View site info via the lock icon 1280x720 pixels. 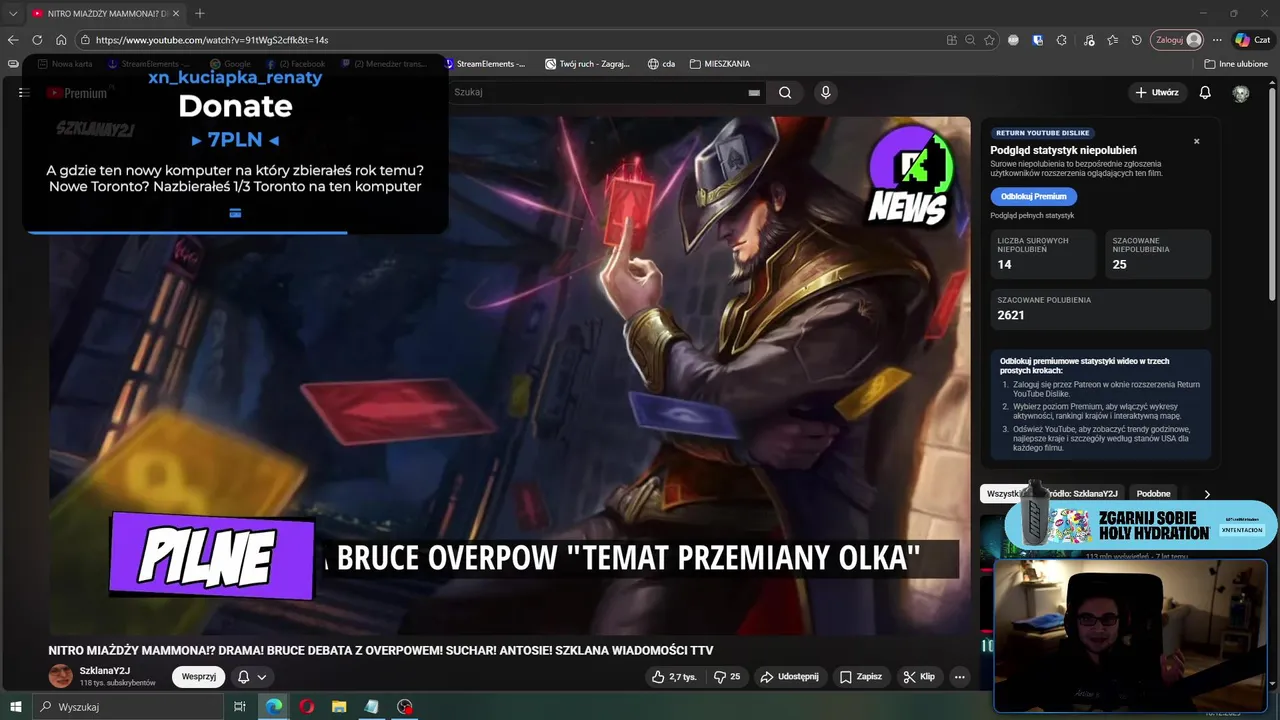[x=86, y=40]
